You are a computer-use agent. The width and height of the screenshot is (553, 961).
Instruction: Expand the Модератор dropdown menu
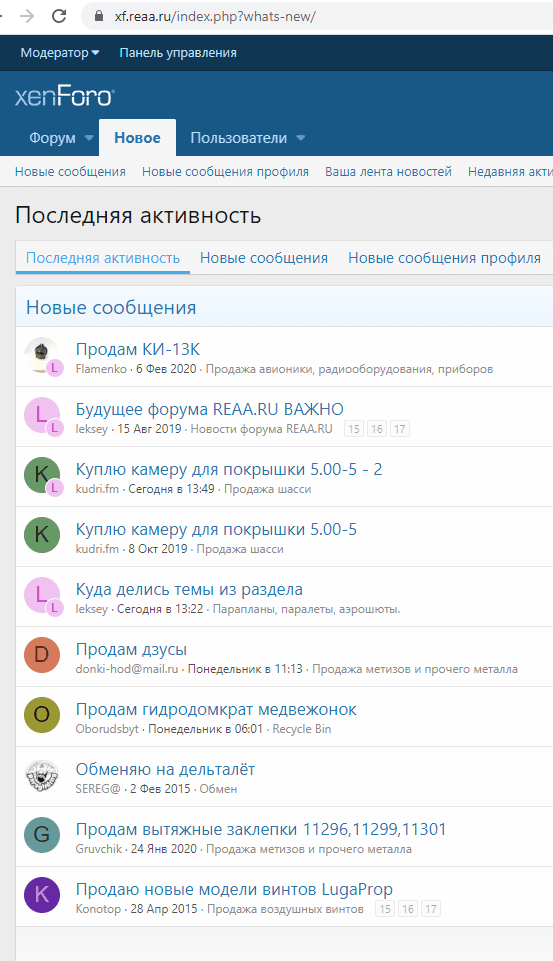click(59, 53)
